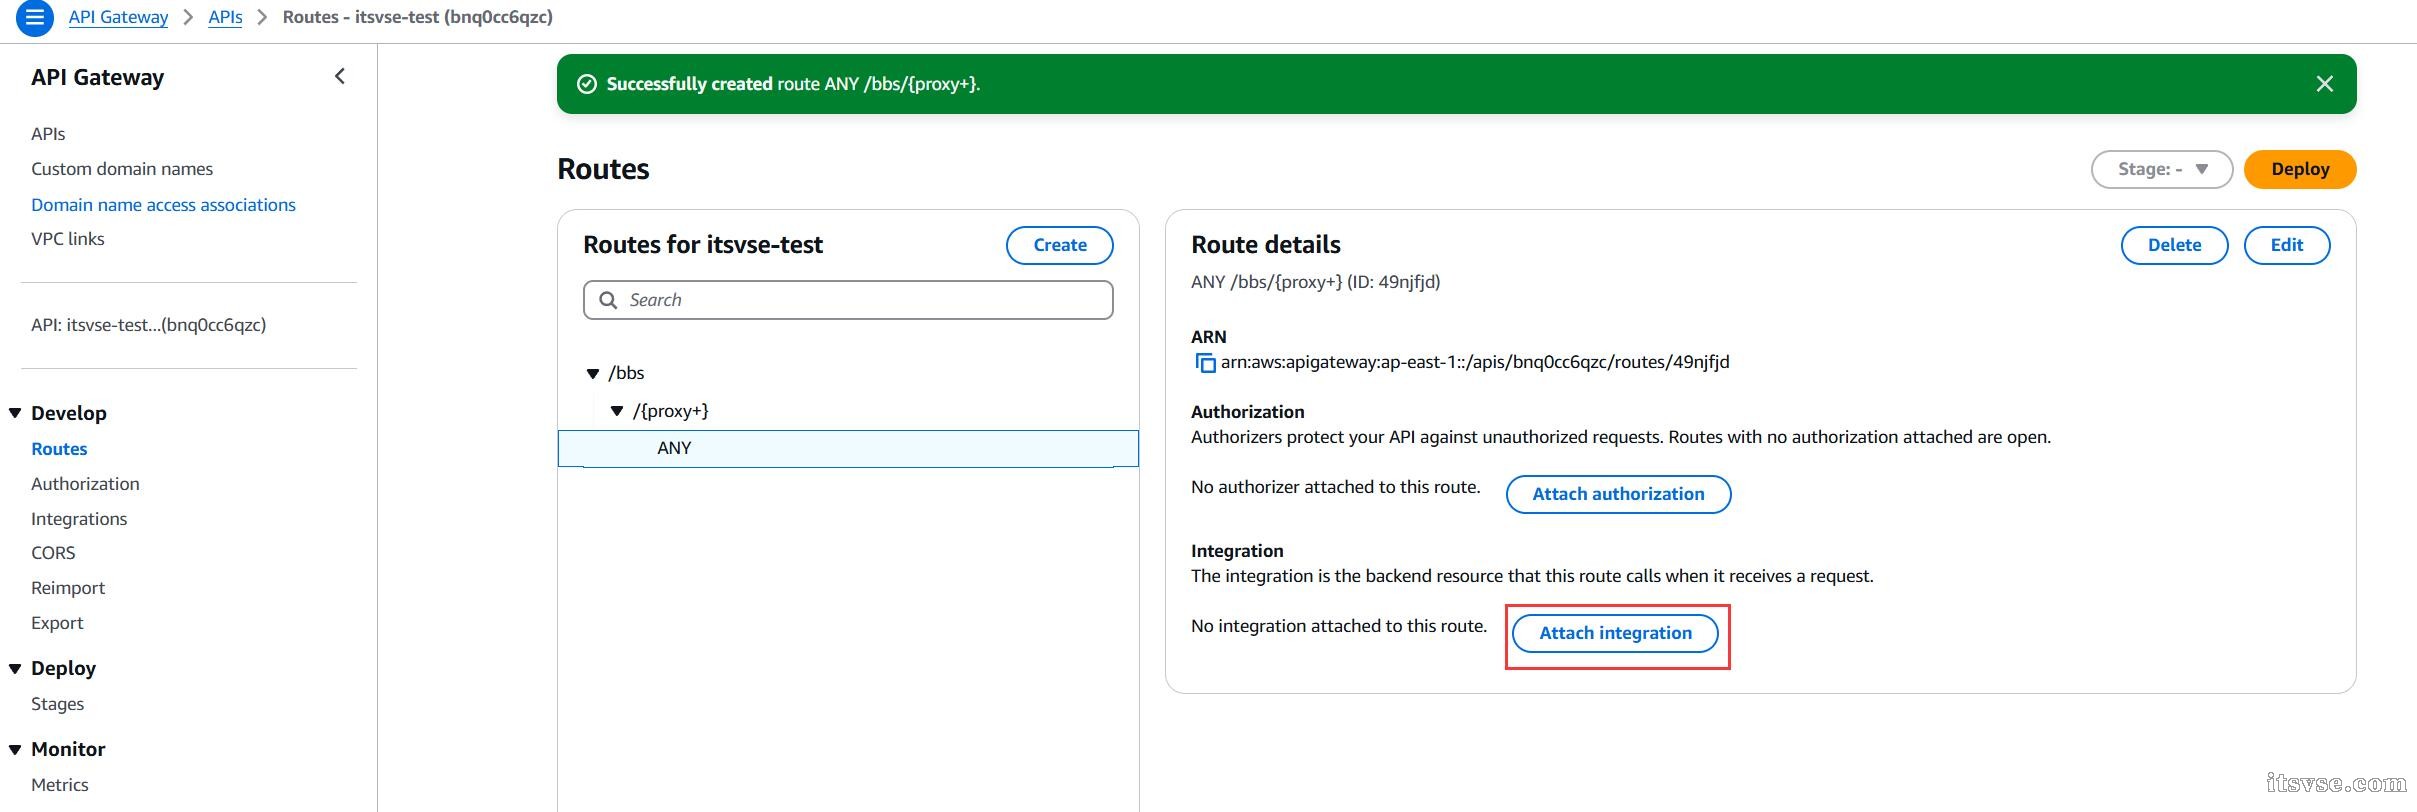Image resolution: width=2417 pixels, height=812 pixels.
Task: Collapse the /{proxy+} route tree node
Action: click(616, 411)
